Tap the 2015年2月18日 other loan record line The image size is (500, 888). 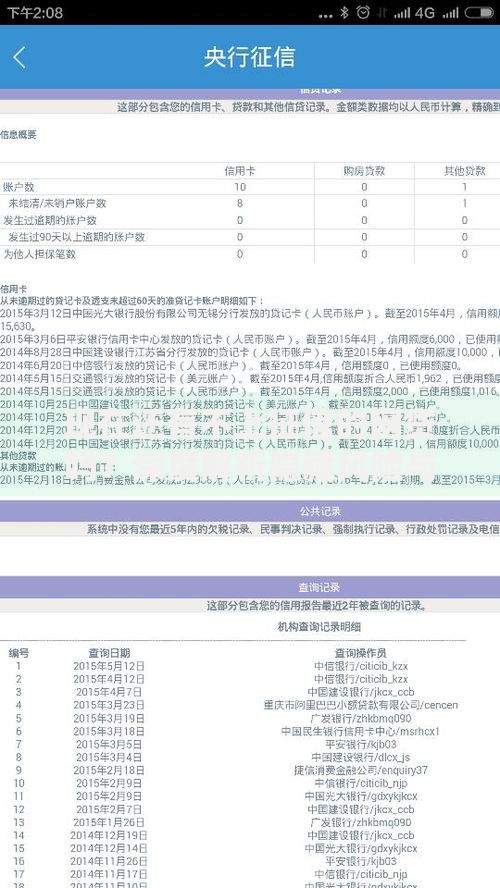(x=250, y=480)
